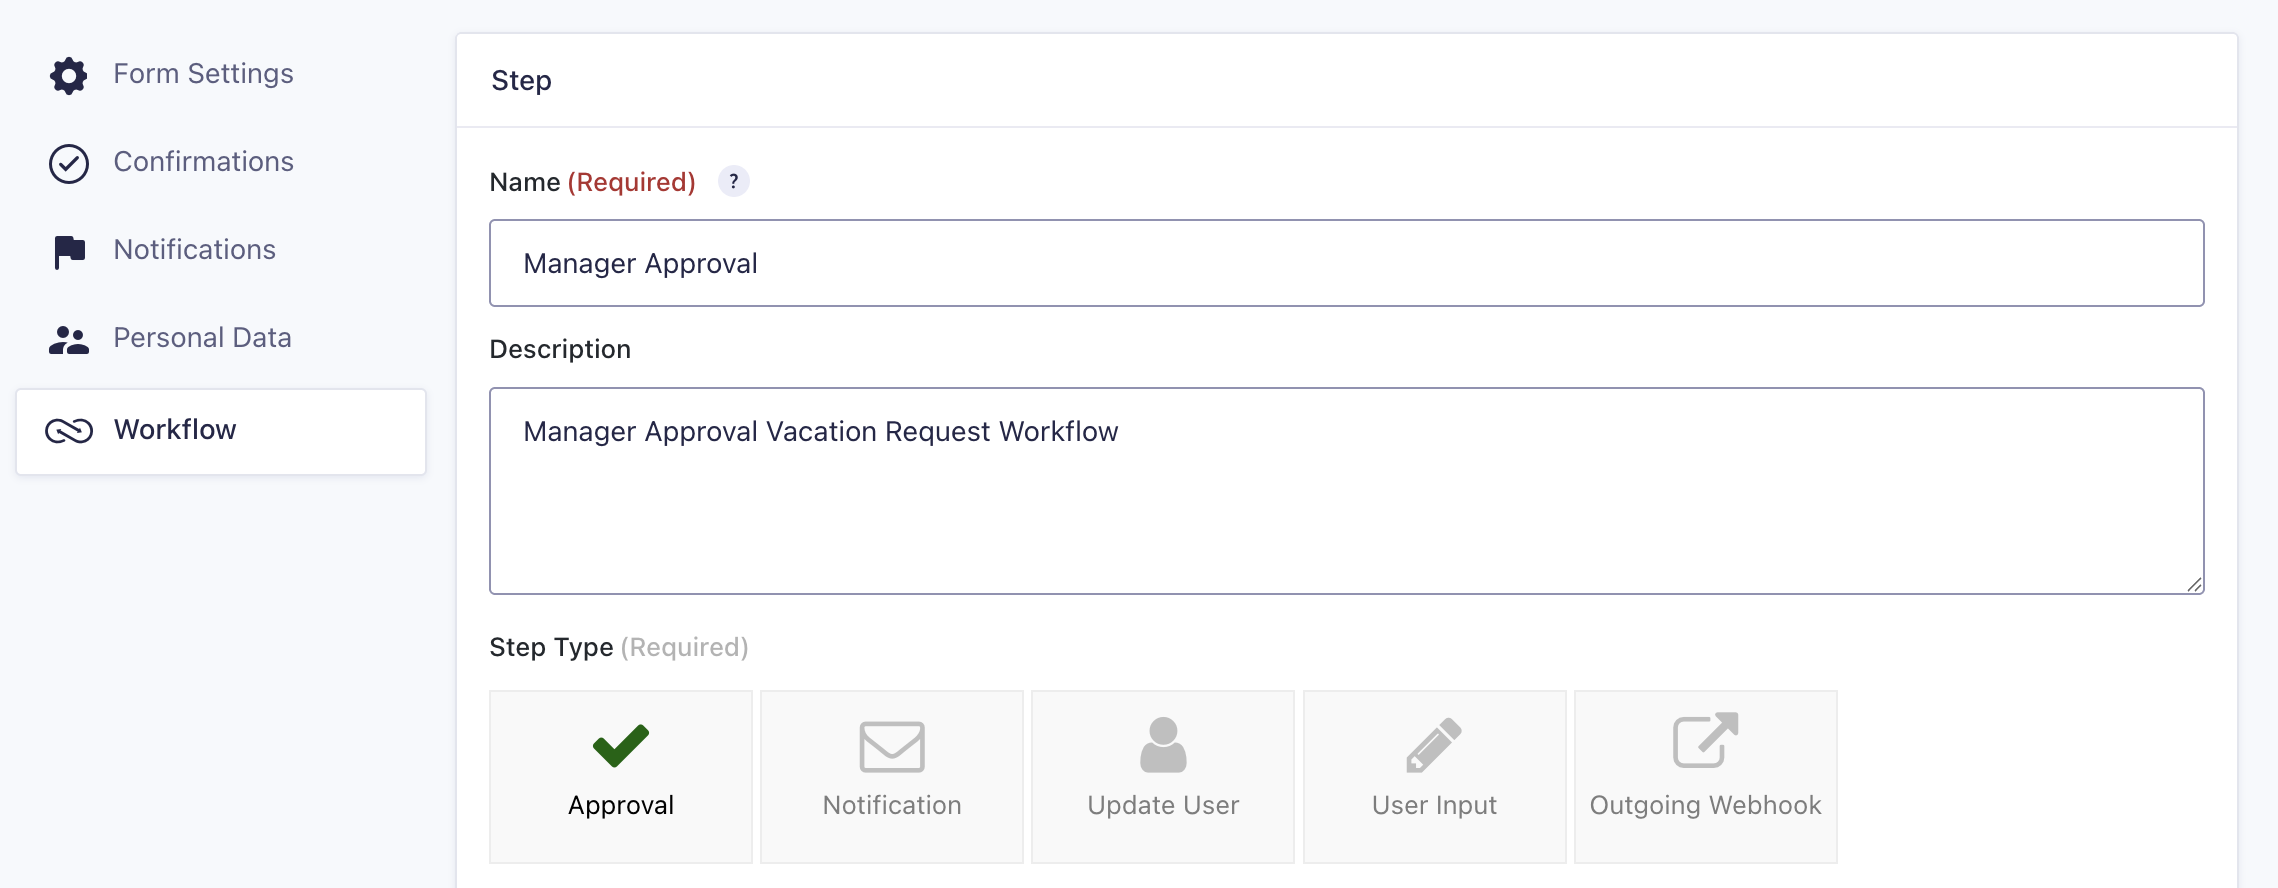The image size is (2278, 888).
Task: Go to the Confirmations settings page
Action: coord(203,162)
